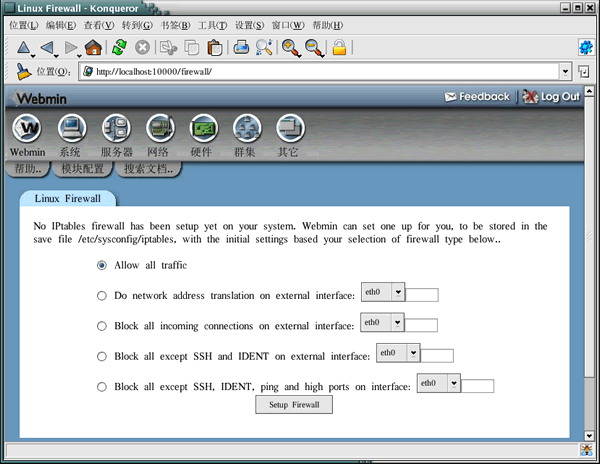
Task: Select Block except SSH, IDENT, ping, high ports
Action: 101,387
